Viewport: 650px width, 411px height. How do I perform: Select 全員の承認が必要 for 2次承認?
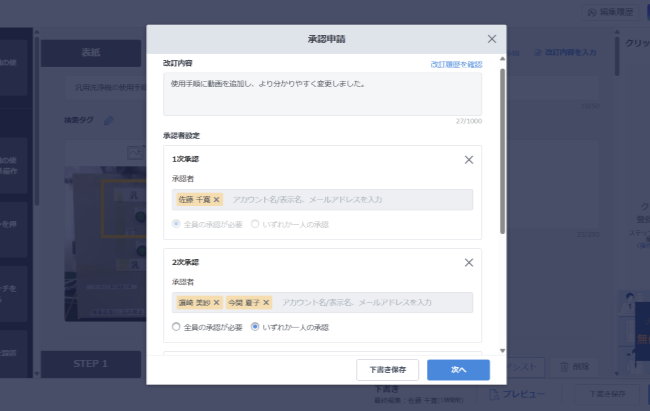click(x=176, y=327)
